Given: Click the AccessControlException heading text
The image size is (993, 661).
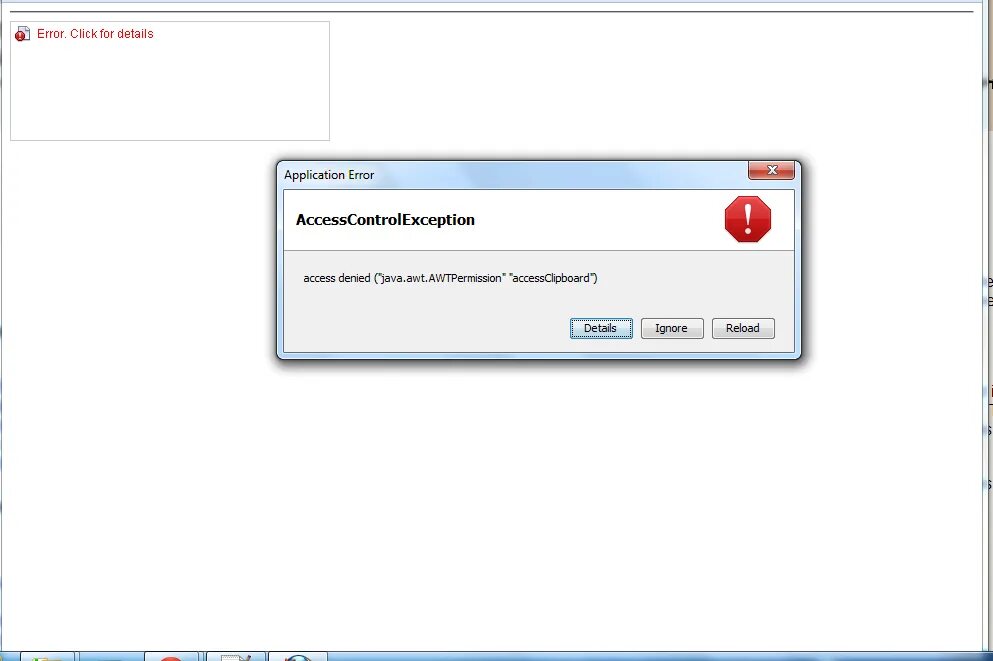Looking at the screenshot, I should click(385, 220).
